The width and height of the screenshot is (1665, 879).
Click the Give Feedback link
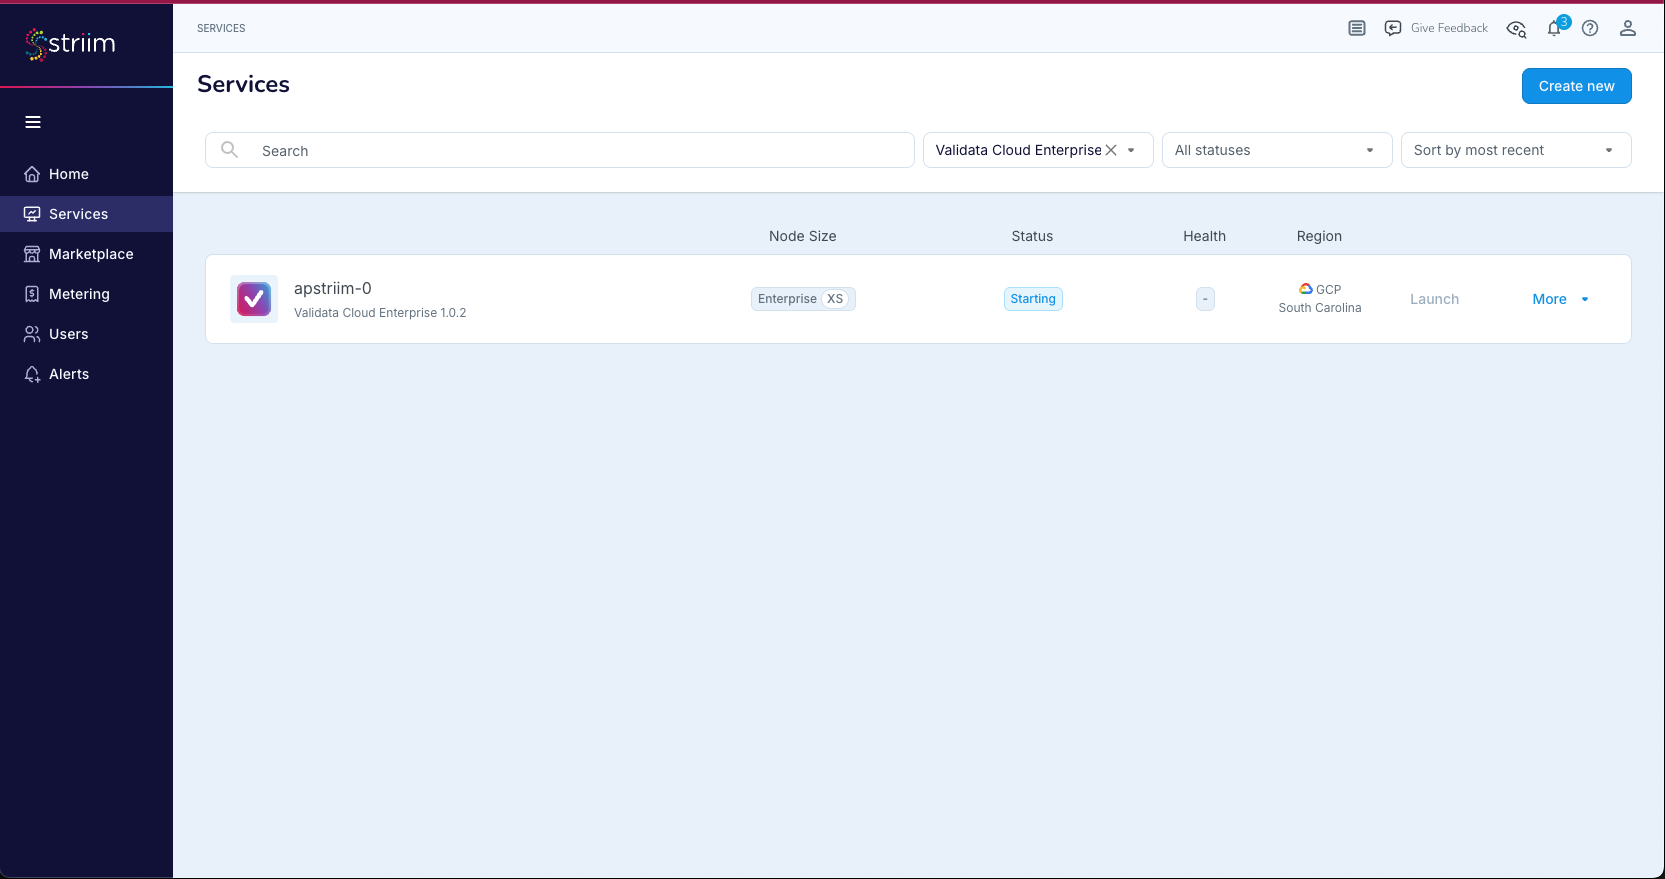pyautogui.click(x=1449, y=28)
